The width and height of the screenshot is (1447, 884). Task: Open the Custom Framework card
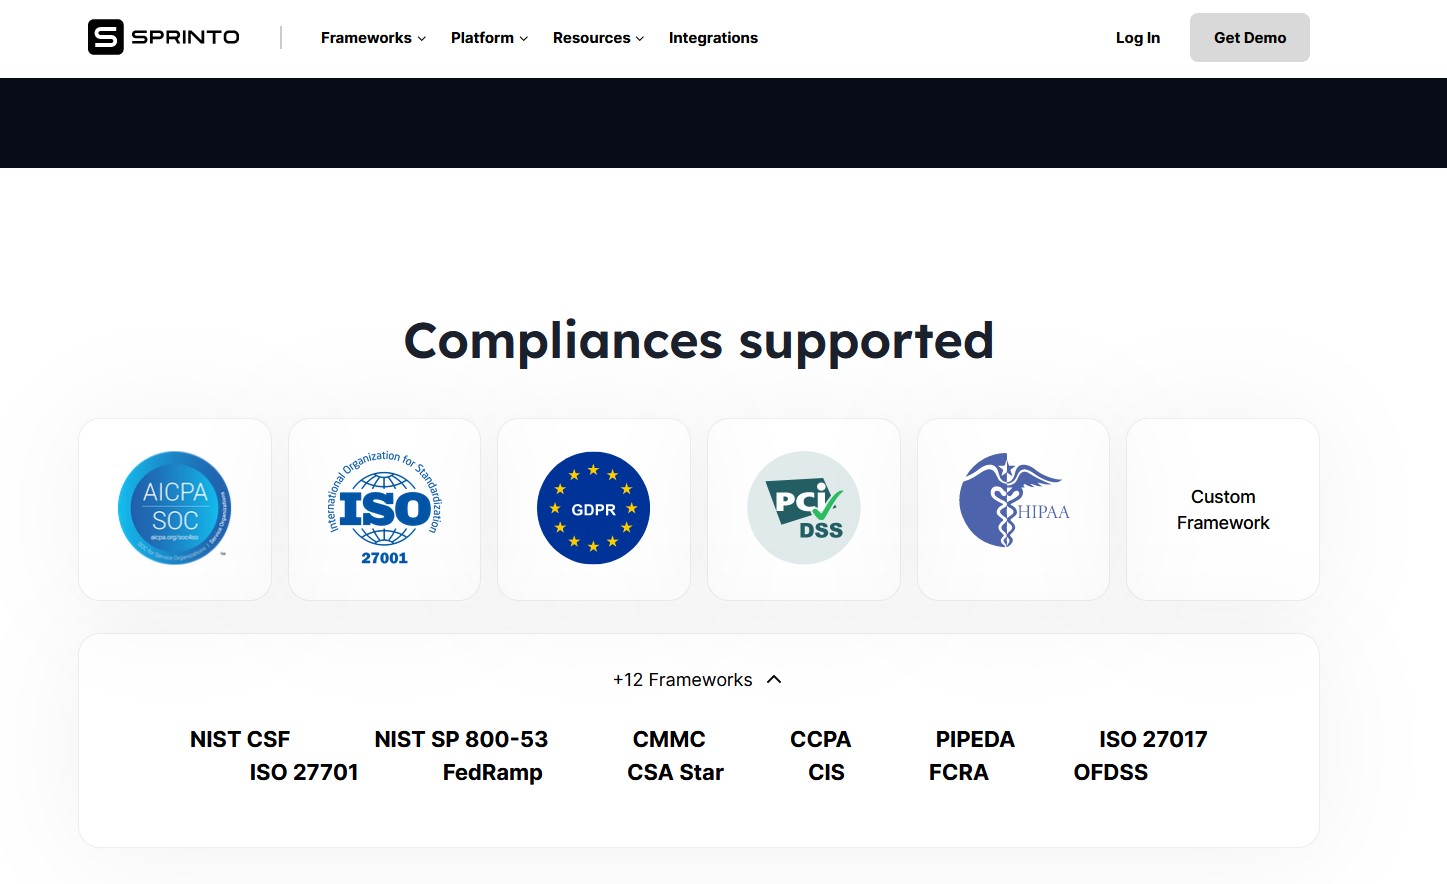pyautogui.click(x=1223, y=509)
